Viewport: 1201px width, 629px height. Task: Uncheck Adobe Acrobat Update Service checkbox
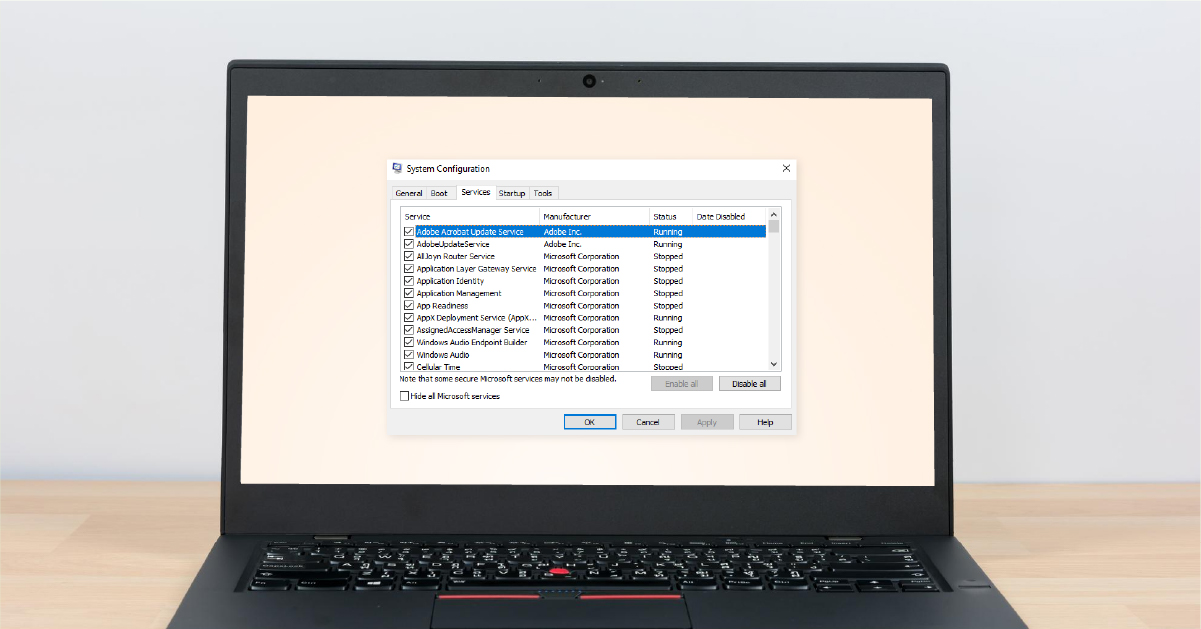click(408, 232)
